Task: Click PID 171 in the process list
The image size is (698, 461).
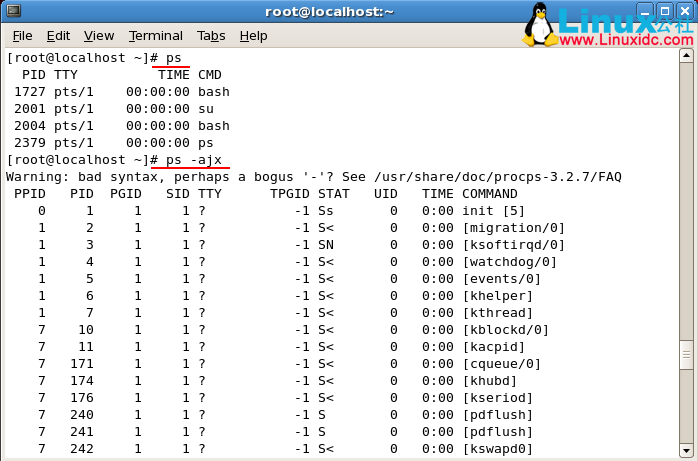Action: [x=82, y=364]
